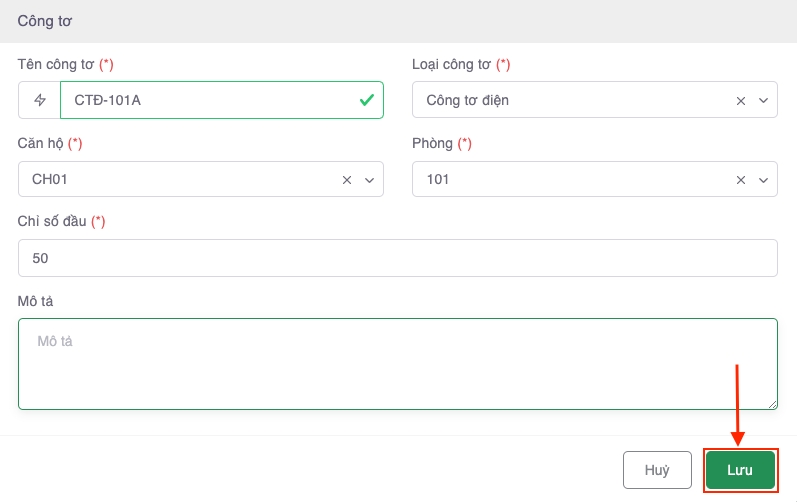Cancel with the Huỷ button
The height and width of the screenshot is (502, 797).
pos(657,470)
